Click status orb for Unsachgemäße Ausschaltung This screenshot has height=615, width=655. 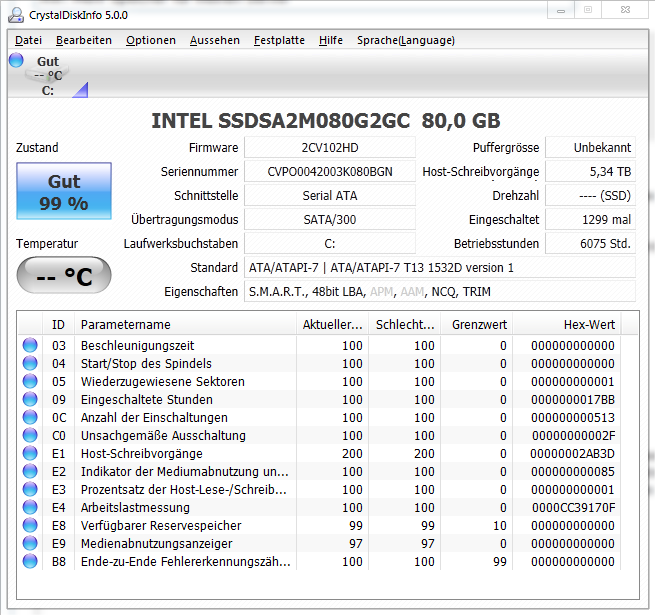coord(30,435)
